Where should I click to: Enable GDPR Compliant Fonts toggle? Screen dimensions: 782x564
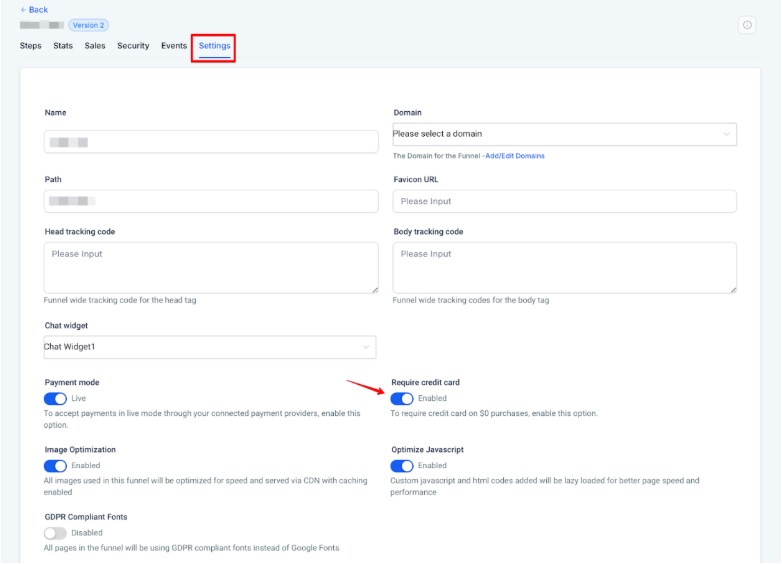click(x=56, y=533)
